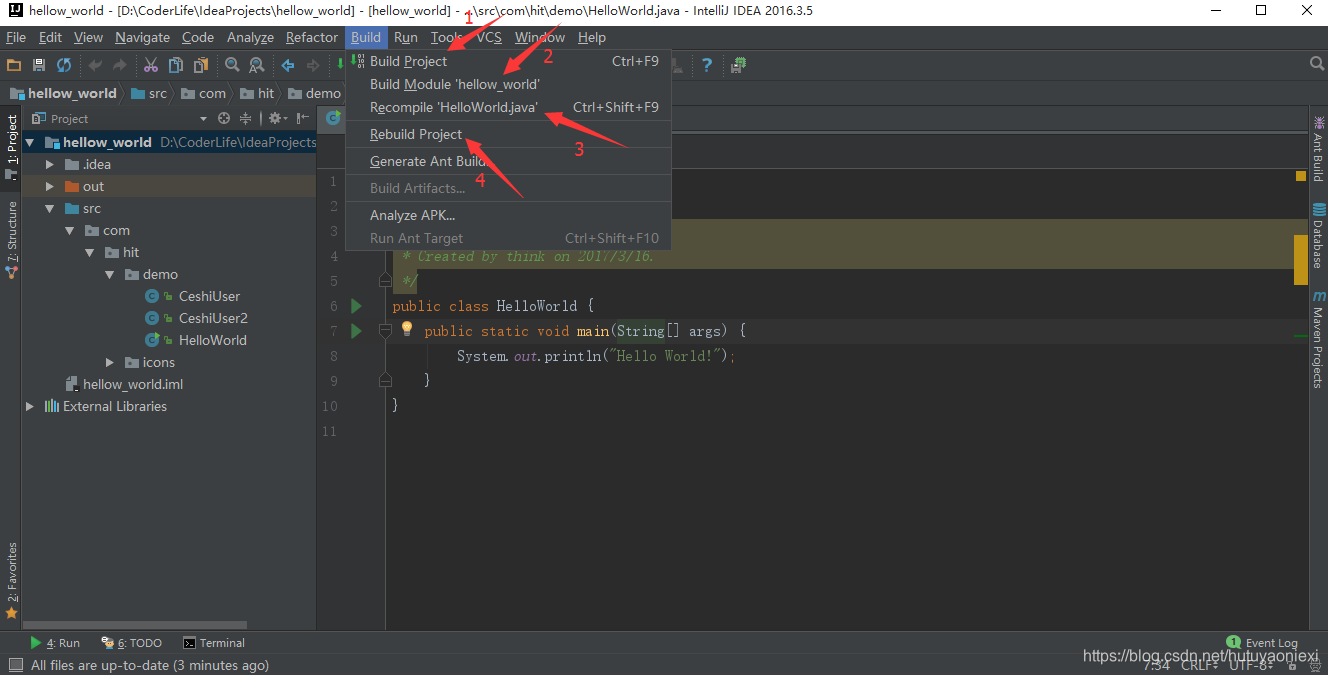Image resolution: width=1328 pixels, height=675 pixels.
Task: Open the Refactor menu
Action: 312,37
